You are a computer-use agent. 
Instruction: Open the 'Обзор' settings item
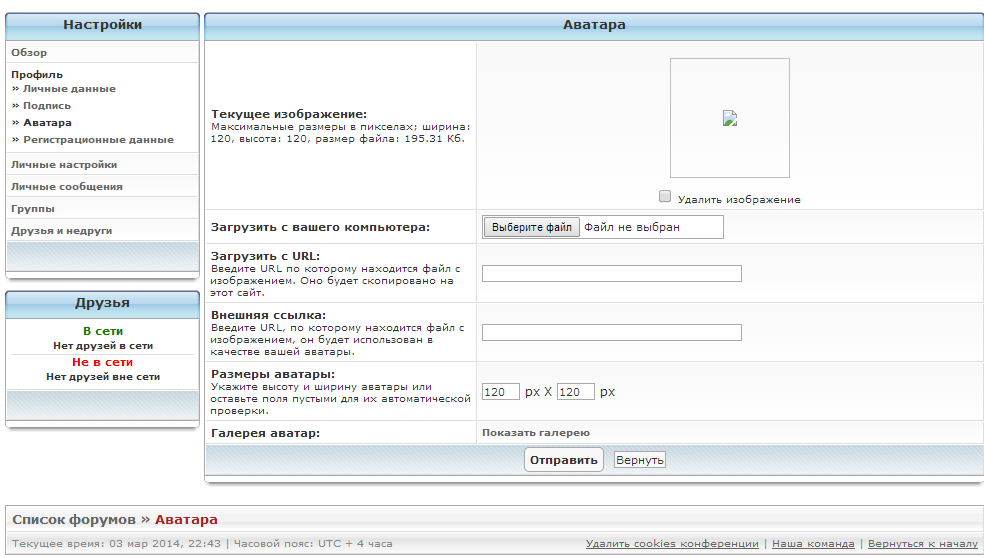click(29, 53)
